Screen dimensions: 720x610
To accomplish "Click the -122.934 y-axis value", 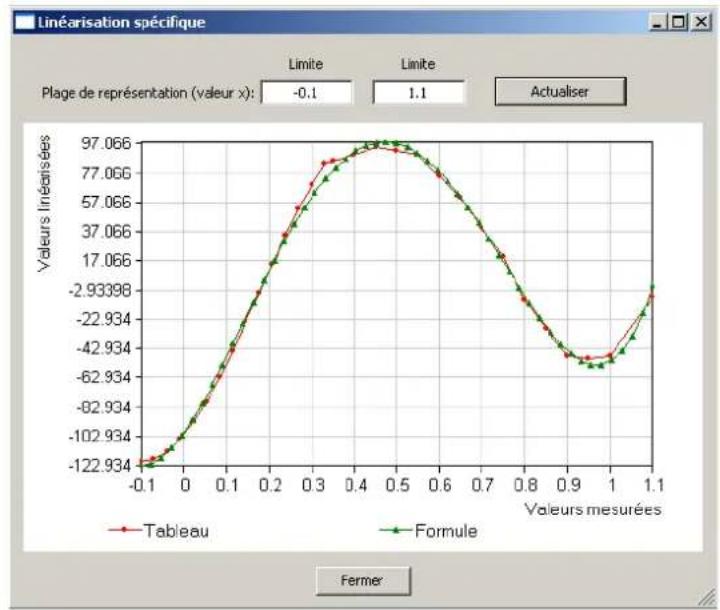I will pos(100,466).
